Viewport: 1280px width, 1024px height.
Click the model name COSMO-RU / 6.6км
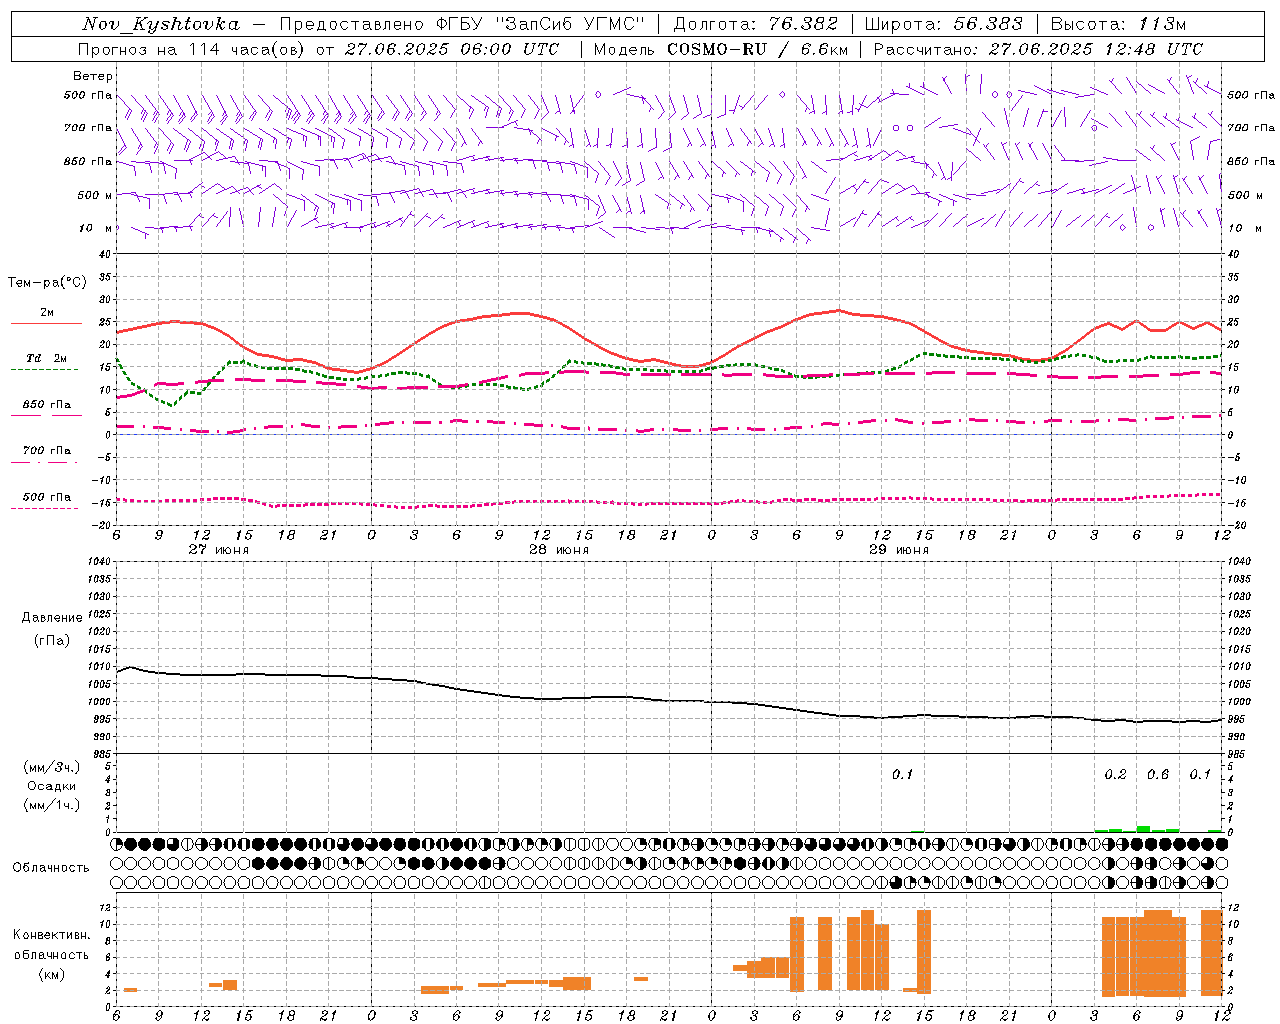click(758, 49)
